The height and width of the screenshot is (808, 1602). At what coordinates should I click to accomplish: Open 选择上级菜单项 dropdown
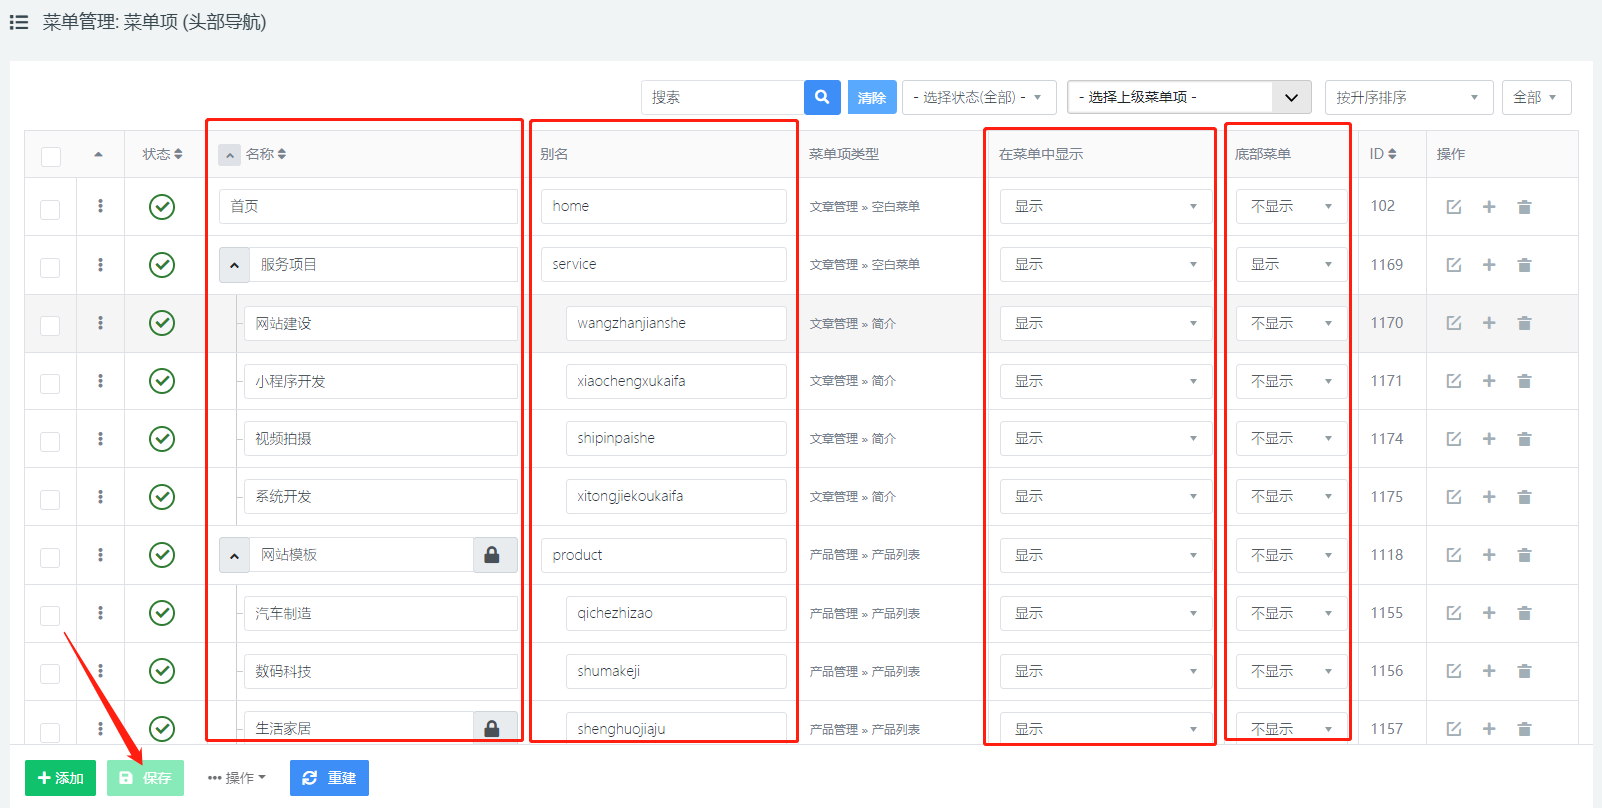coord(1188,97)
